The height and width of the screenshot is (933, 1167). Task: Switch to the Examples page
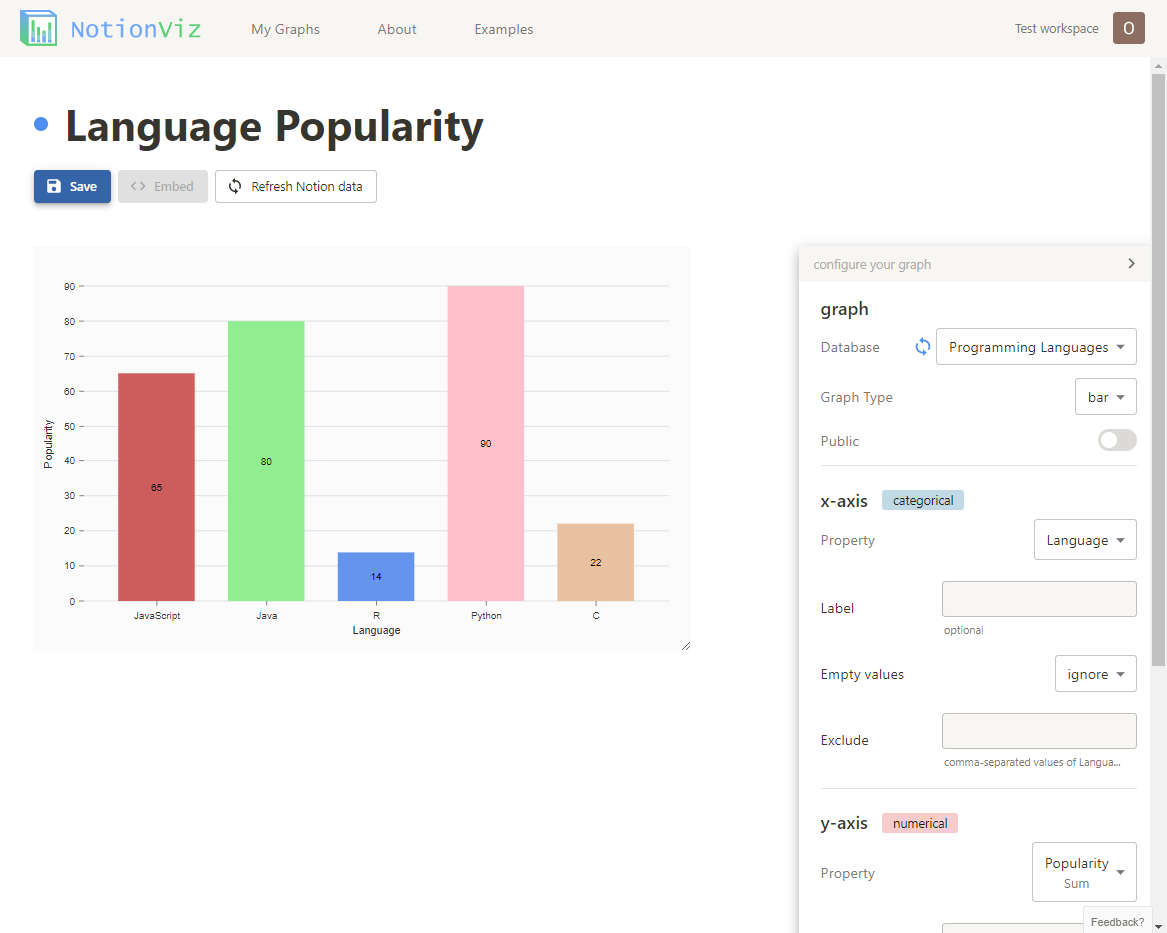(503, 29)
